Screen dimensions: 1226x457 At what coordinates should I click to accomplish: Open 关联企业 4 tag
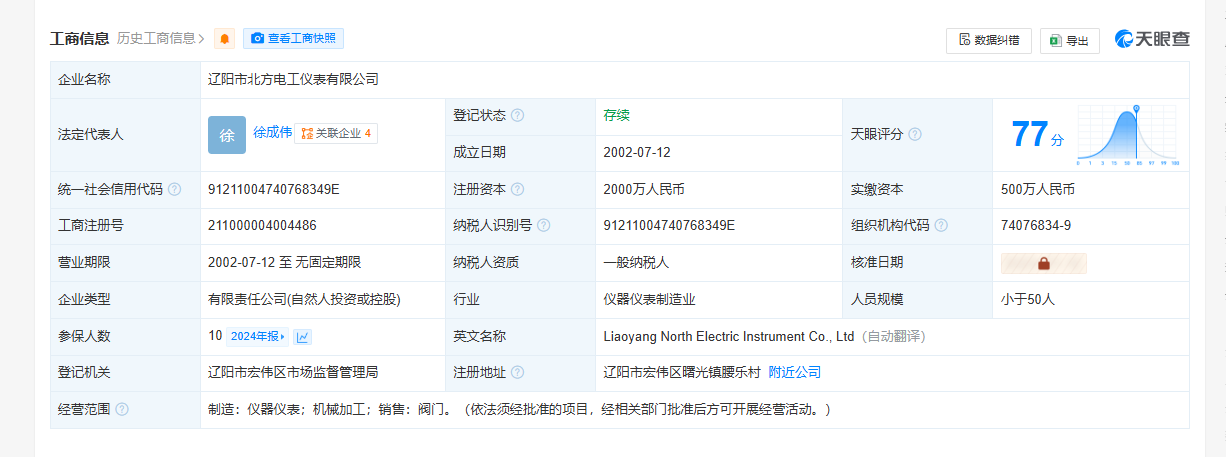click(336, 133)
